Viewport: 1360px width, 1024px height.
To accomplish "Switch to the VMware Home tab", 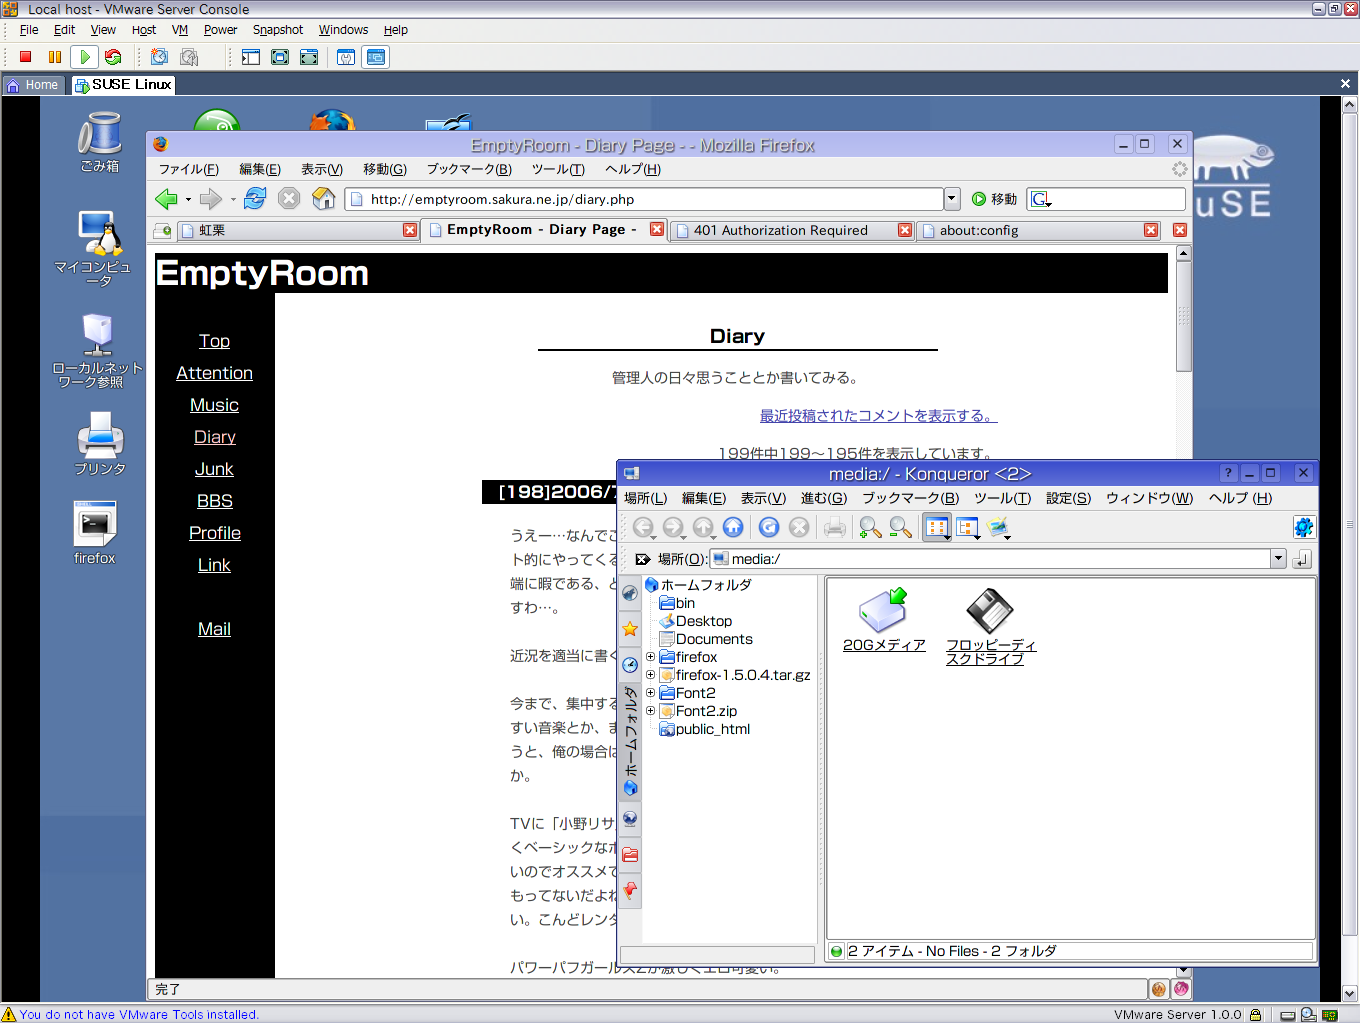I will coord(33,85).
